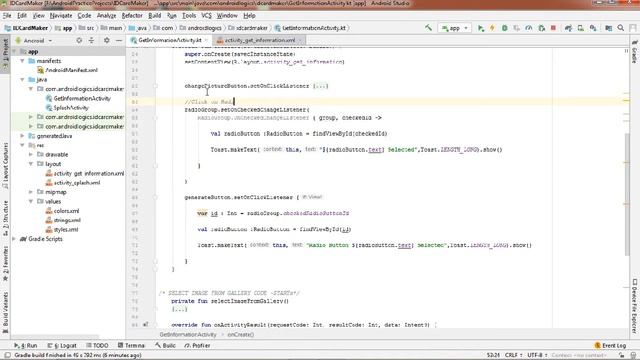The width and height of the screenshot is (640, 360).
Task: Collapse the res folder
Action: click(x=22, y=145)
